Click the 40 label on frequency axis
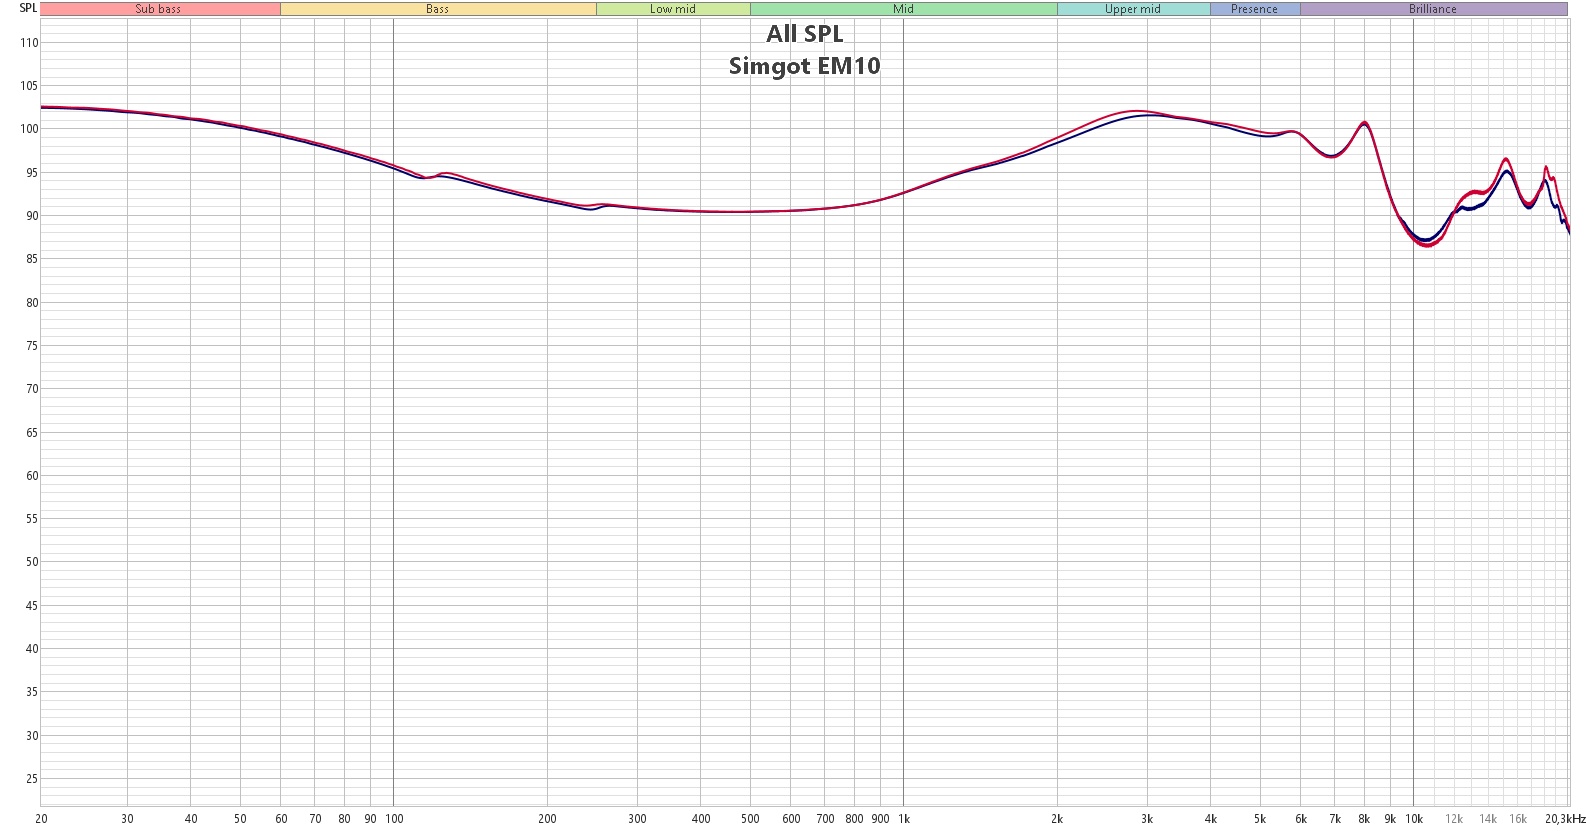Viewport: 1590px width, 831px height. pyautogui.click(x=192, y=819)
